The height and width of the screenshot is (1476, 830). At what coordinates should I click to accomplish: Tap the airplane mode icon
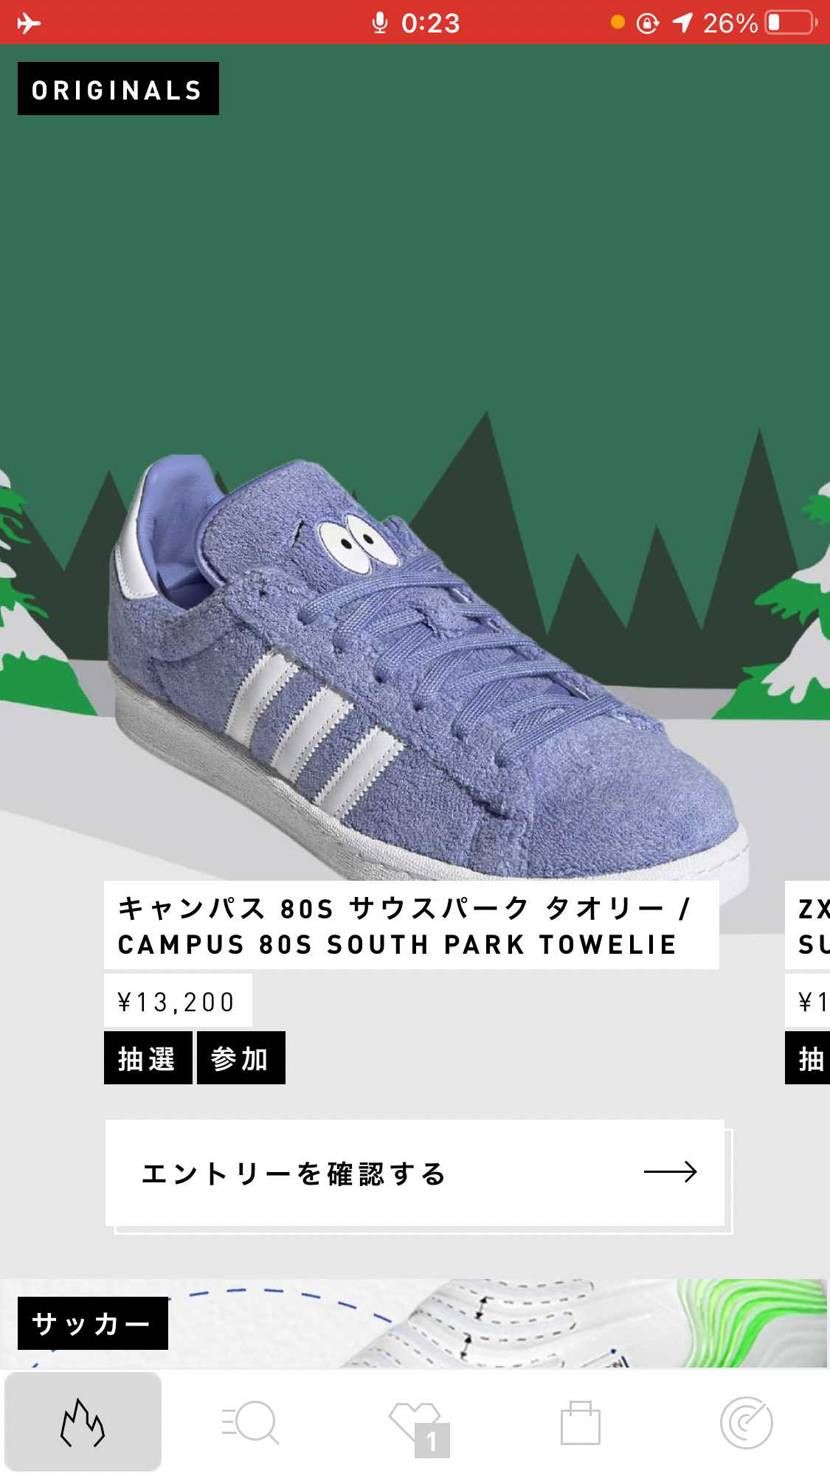click(x=29, y=22)
